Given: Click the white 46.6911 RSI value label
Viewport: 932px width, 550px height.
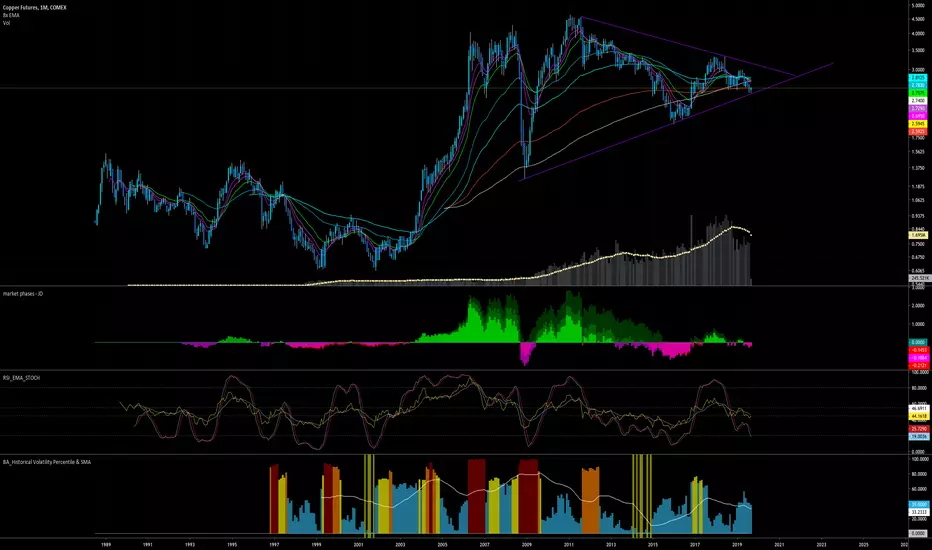Looking at the screenshot, I should 919,409.
